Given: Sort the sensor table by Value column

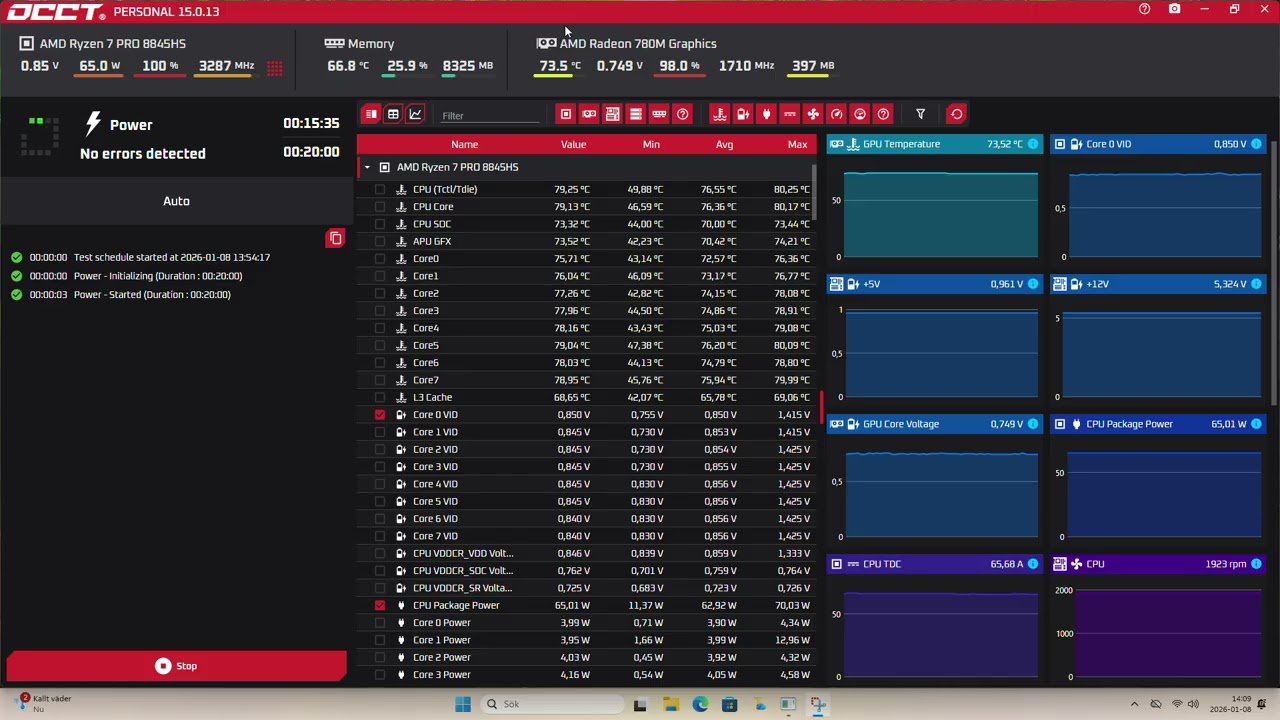Looking at the screenshot, I should point(573,145).
